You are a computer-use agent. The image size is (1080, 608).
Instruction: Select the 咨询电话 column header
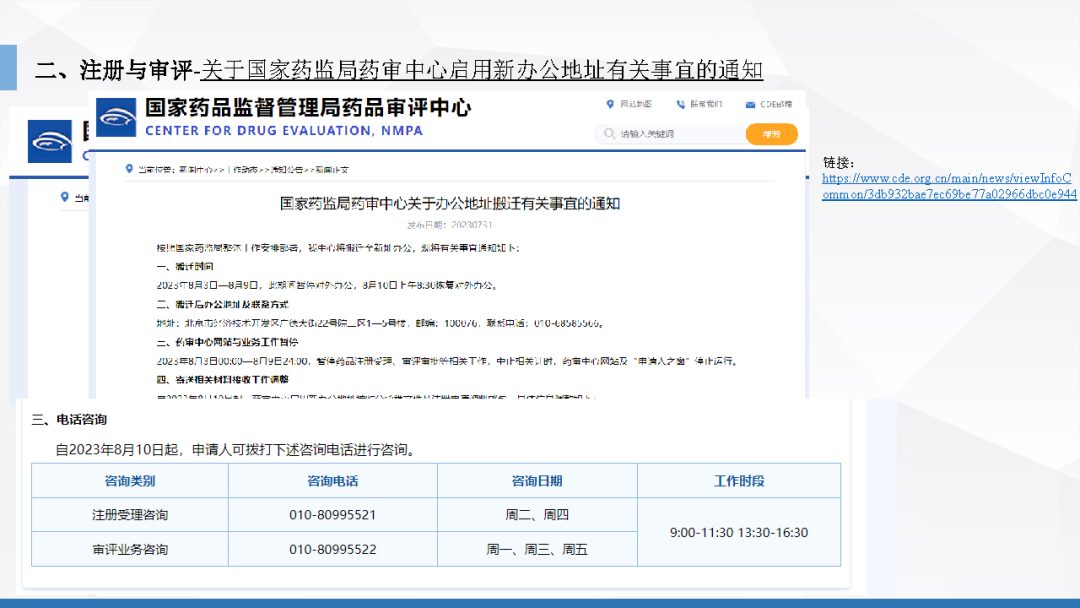333,481
